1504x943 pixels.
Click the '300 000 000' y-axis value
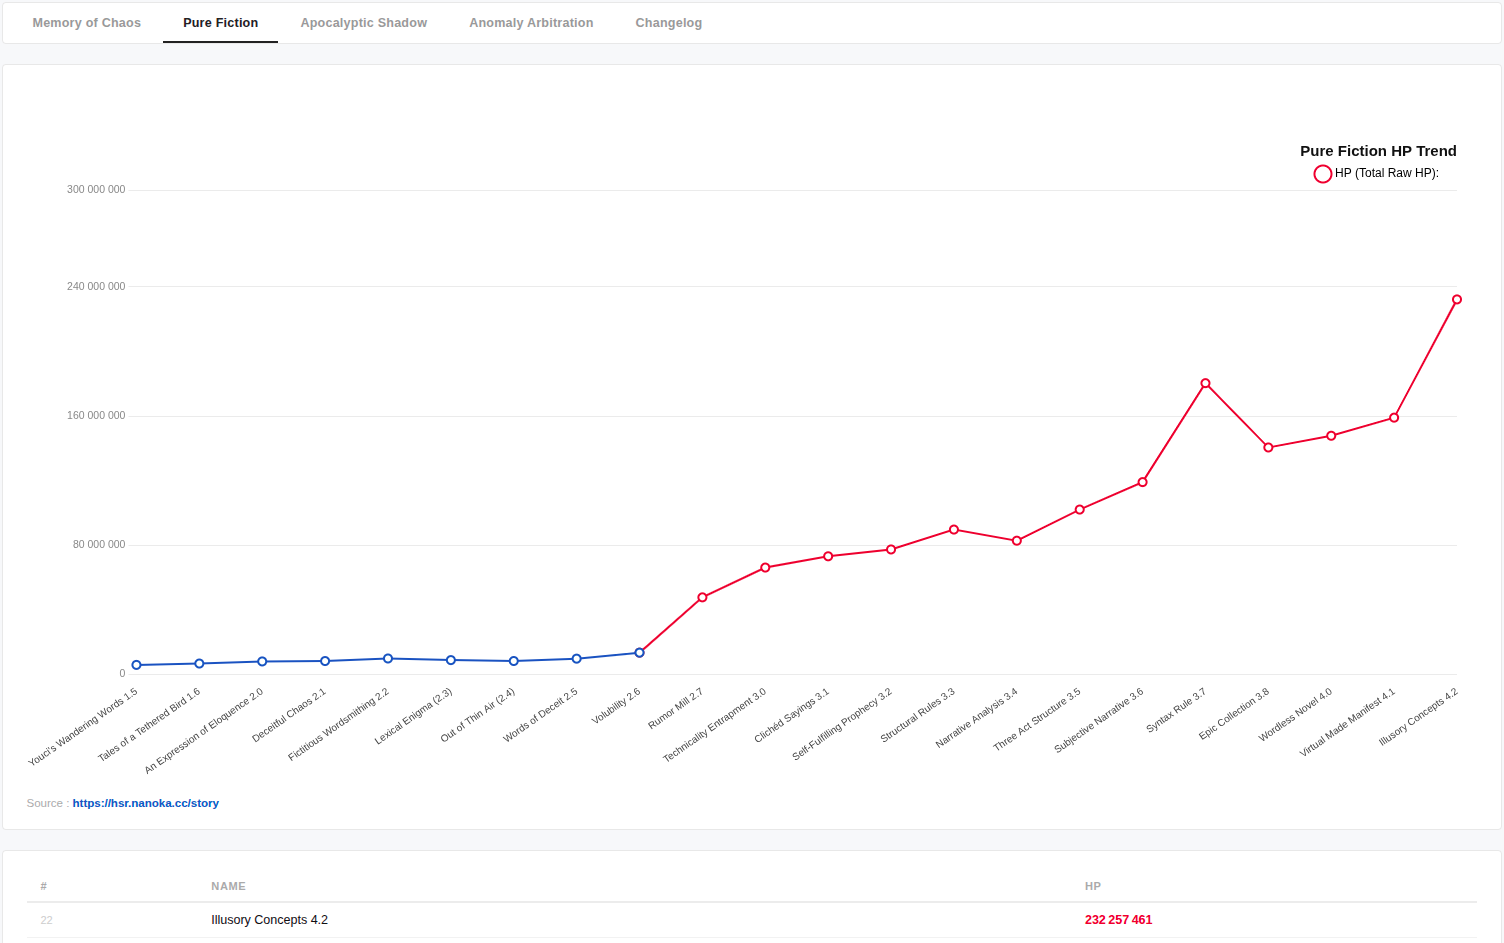(96, 190)
